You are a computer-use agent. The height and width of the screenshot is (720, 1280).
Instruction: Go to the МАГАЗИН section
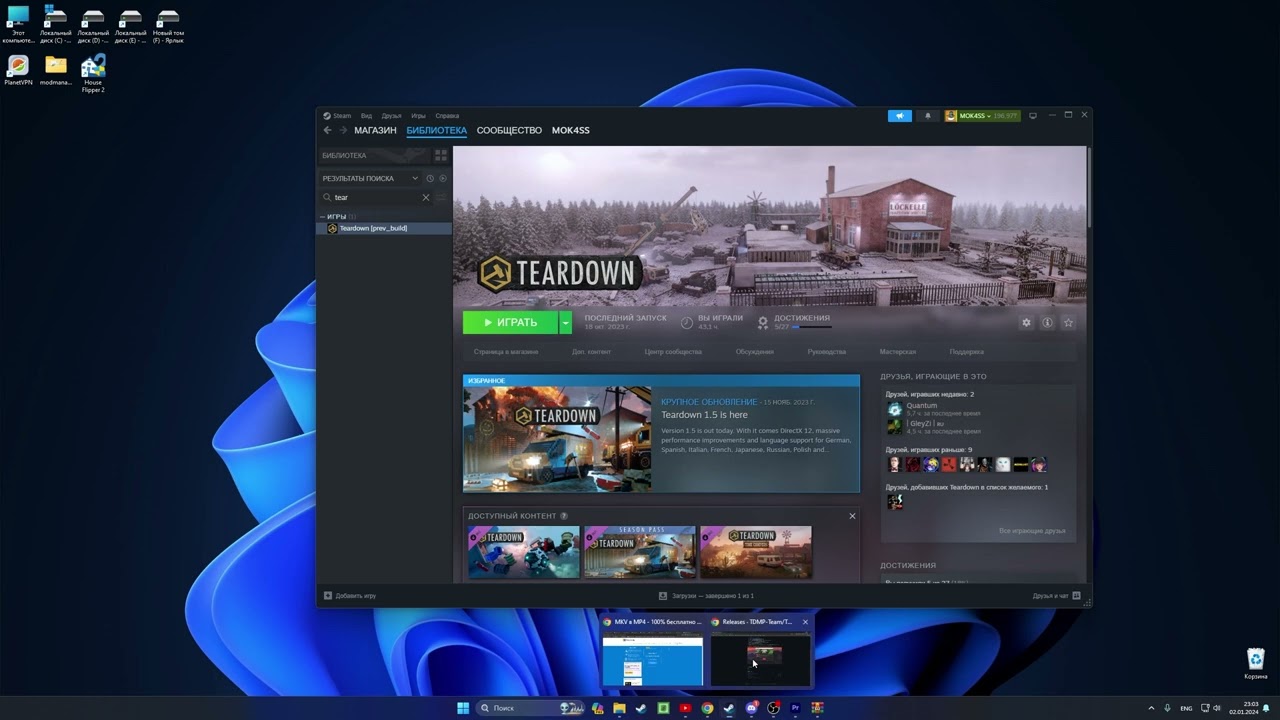click(375, 130)
